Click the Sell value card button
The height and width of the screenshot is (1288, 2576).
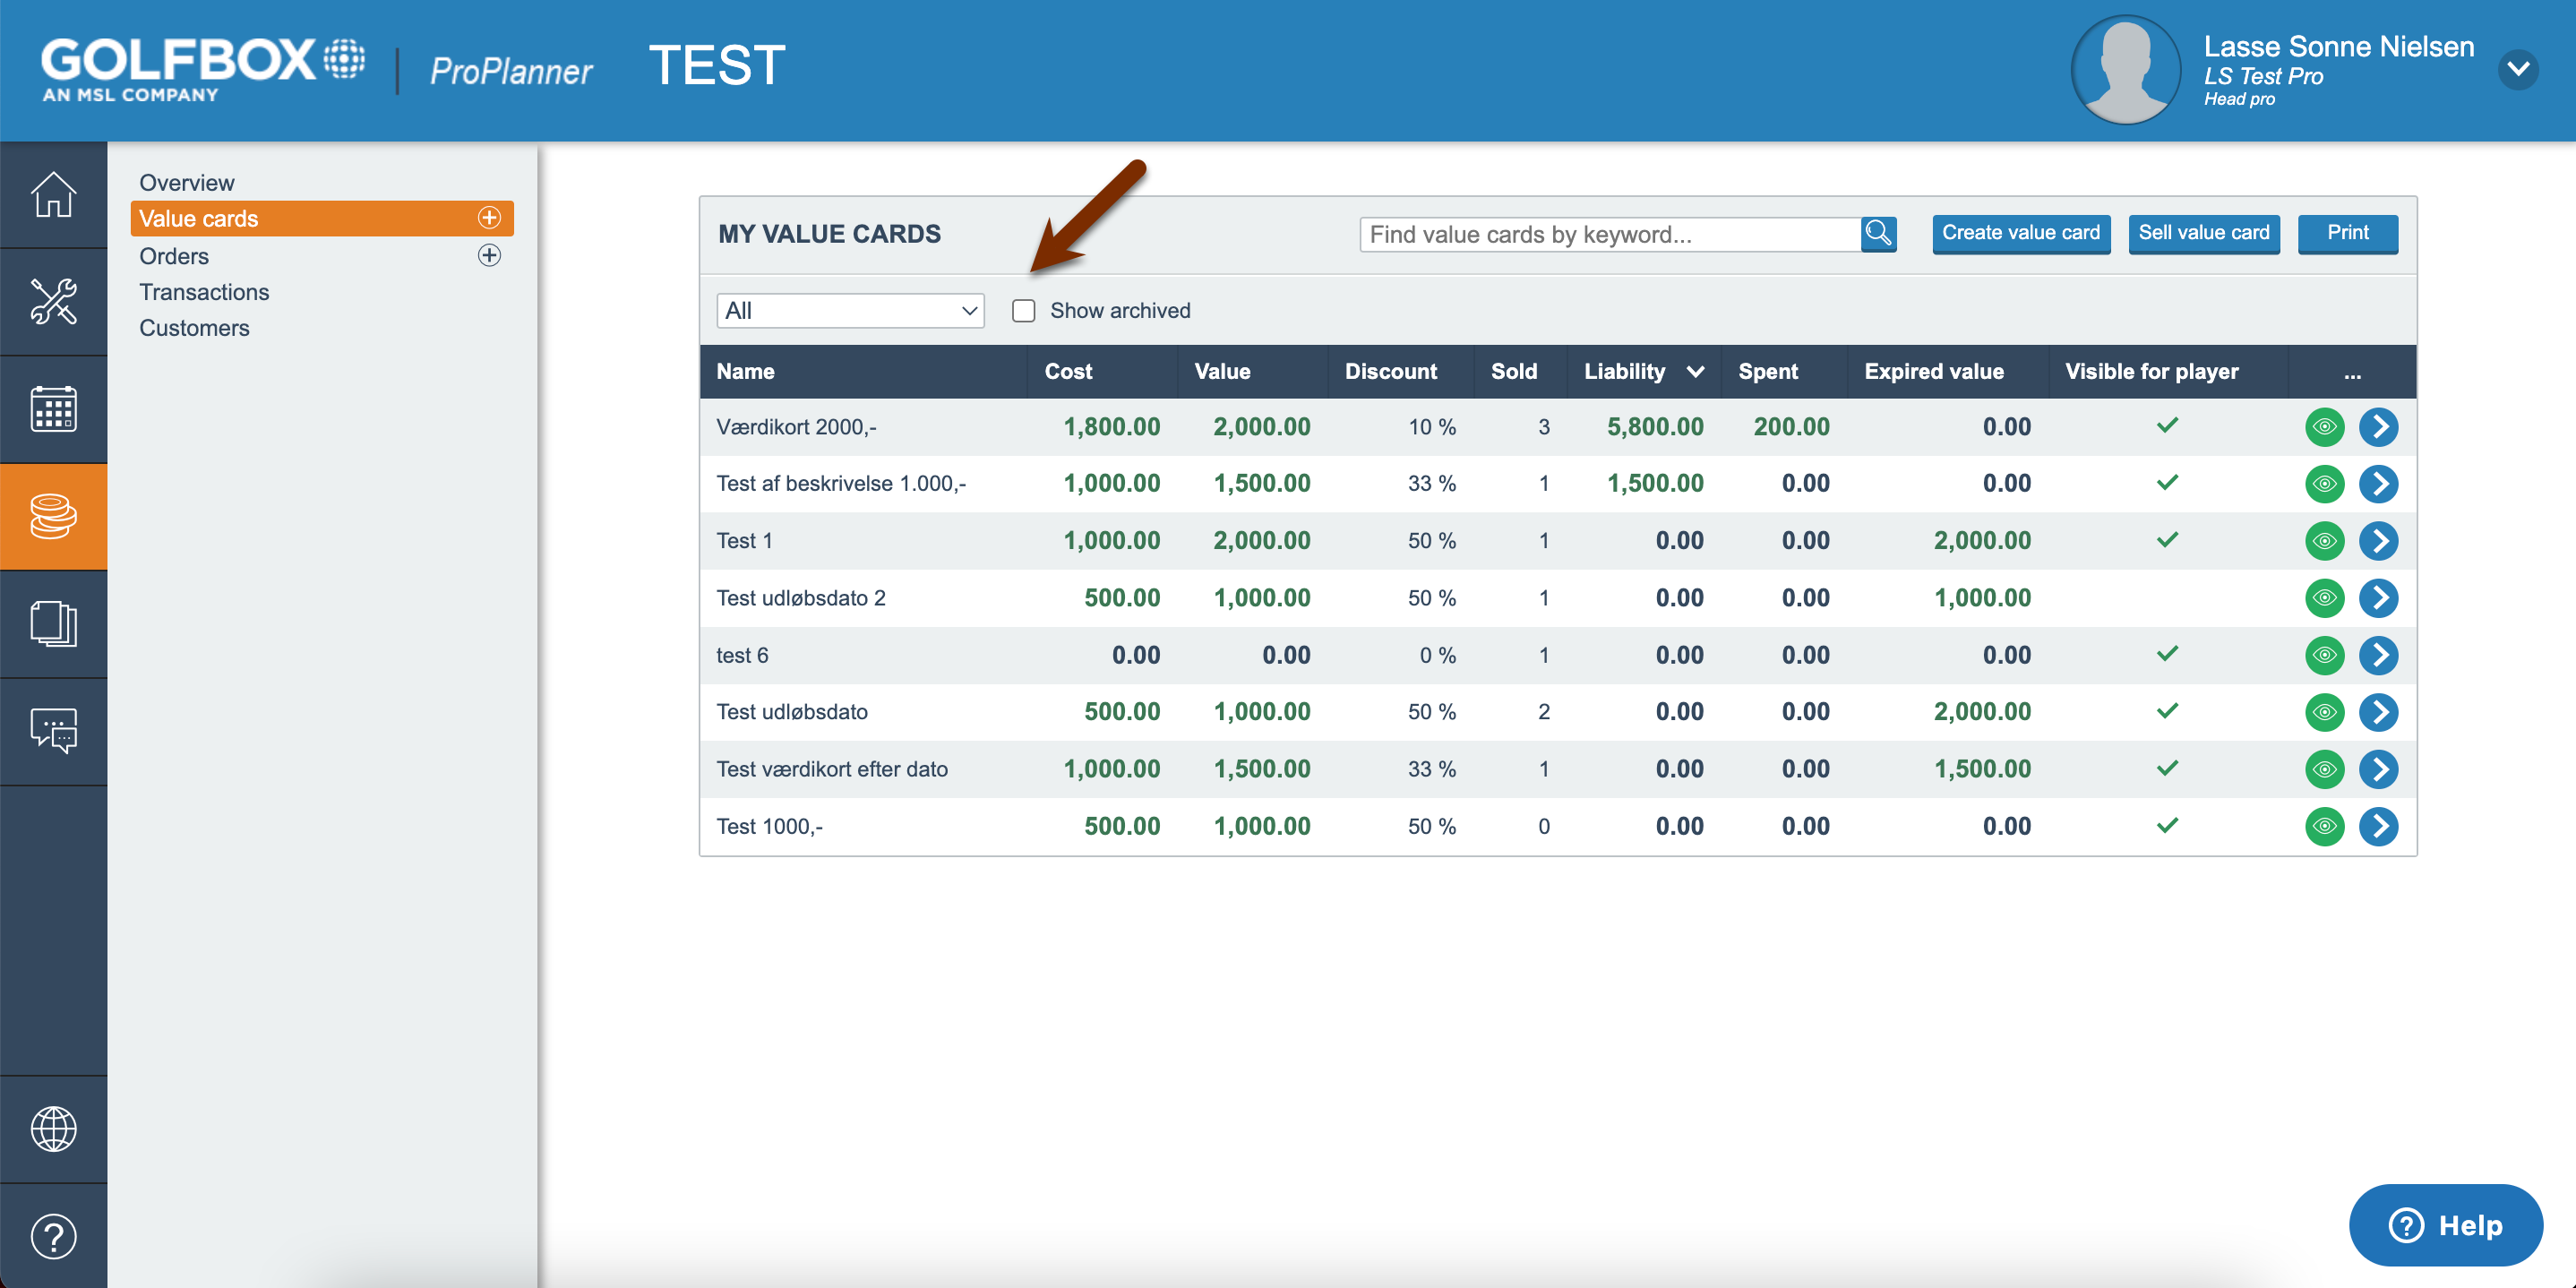pos(2203,233)
